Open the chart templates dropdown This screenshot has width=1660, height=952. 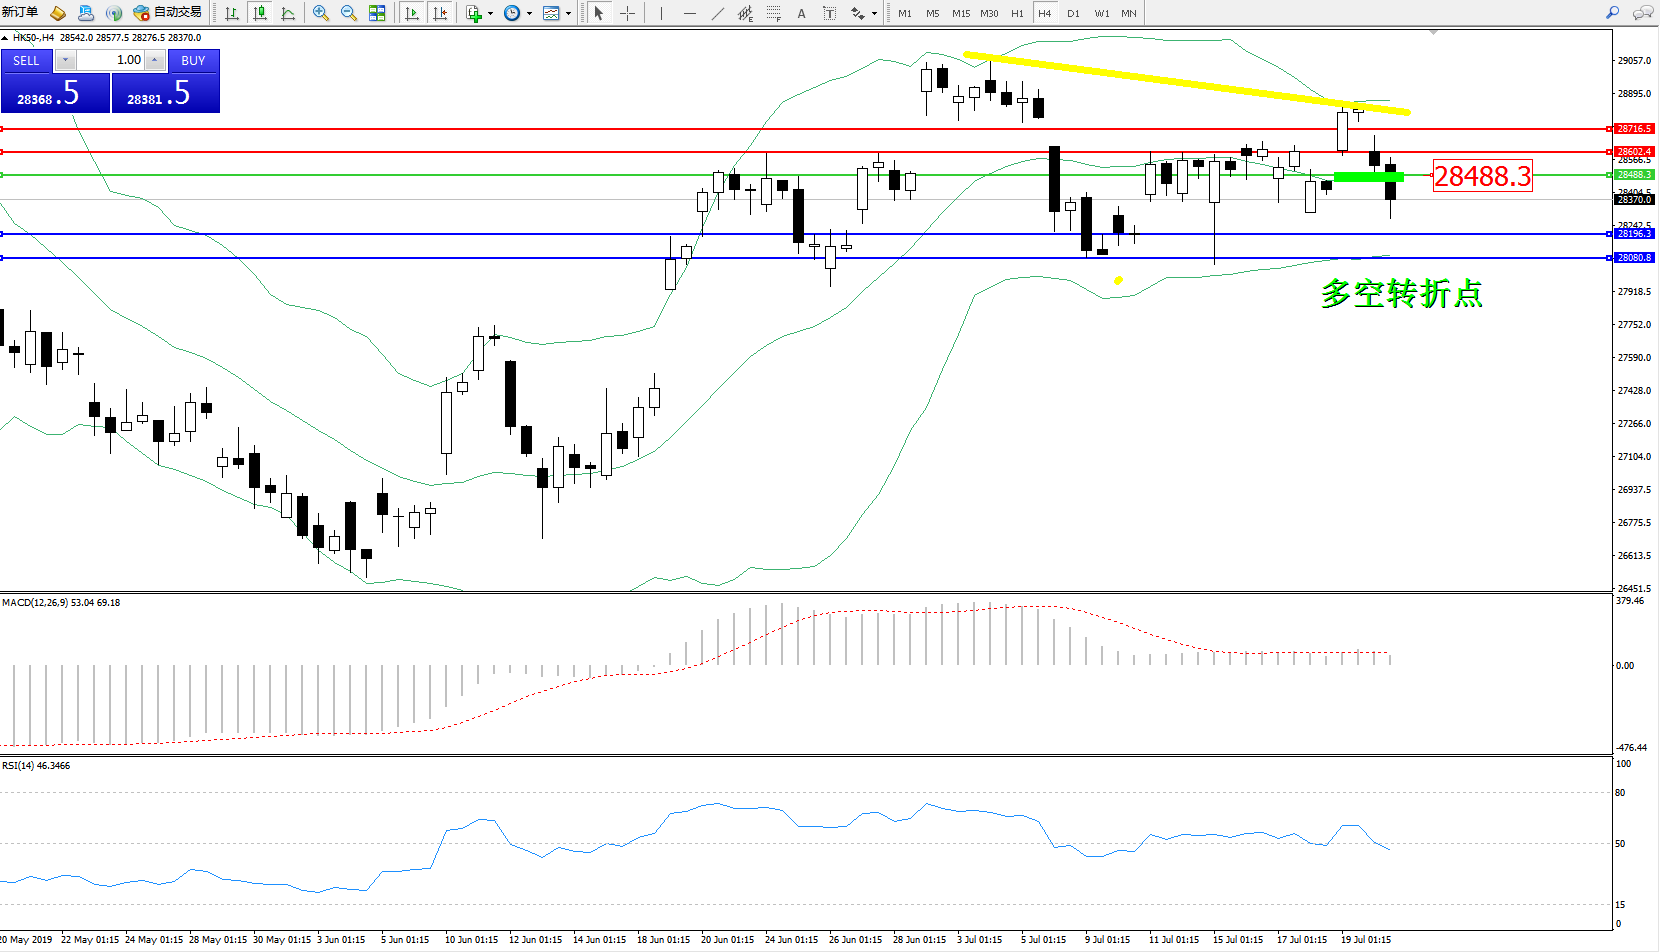point(568,14)
